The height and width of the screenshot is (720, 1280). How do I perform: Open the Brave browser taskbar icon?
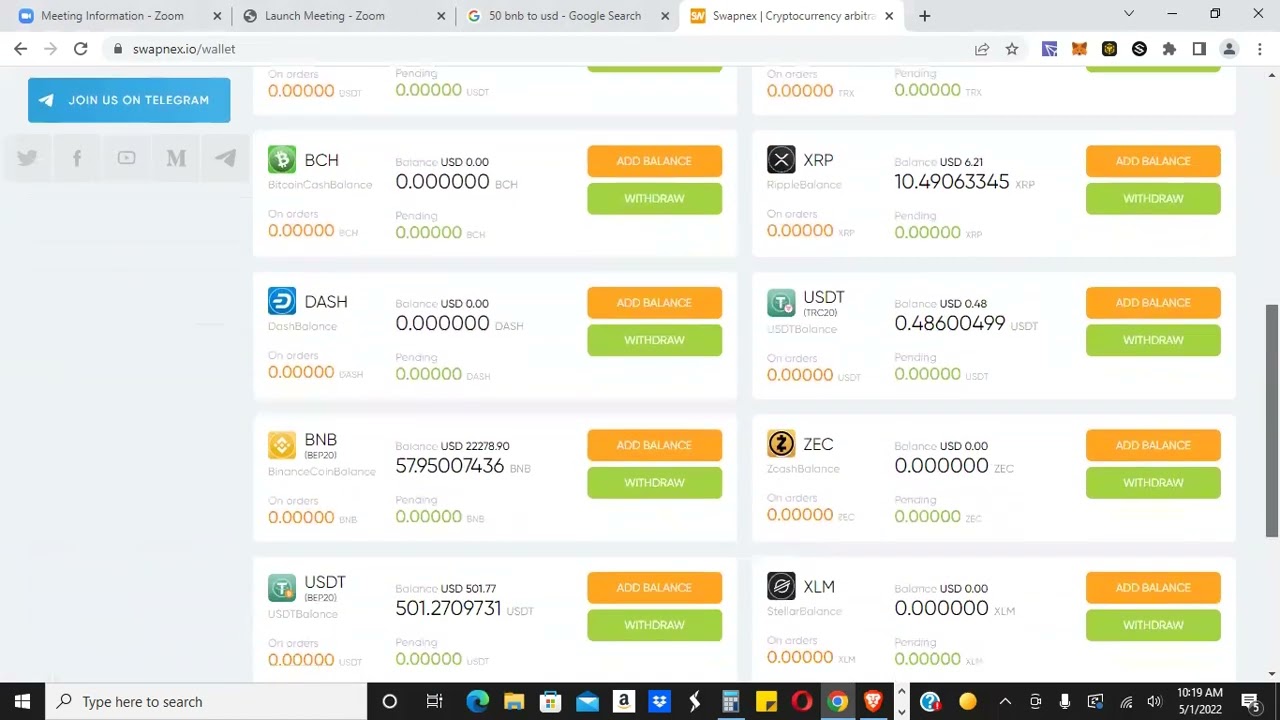tap(873, 702)
